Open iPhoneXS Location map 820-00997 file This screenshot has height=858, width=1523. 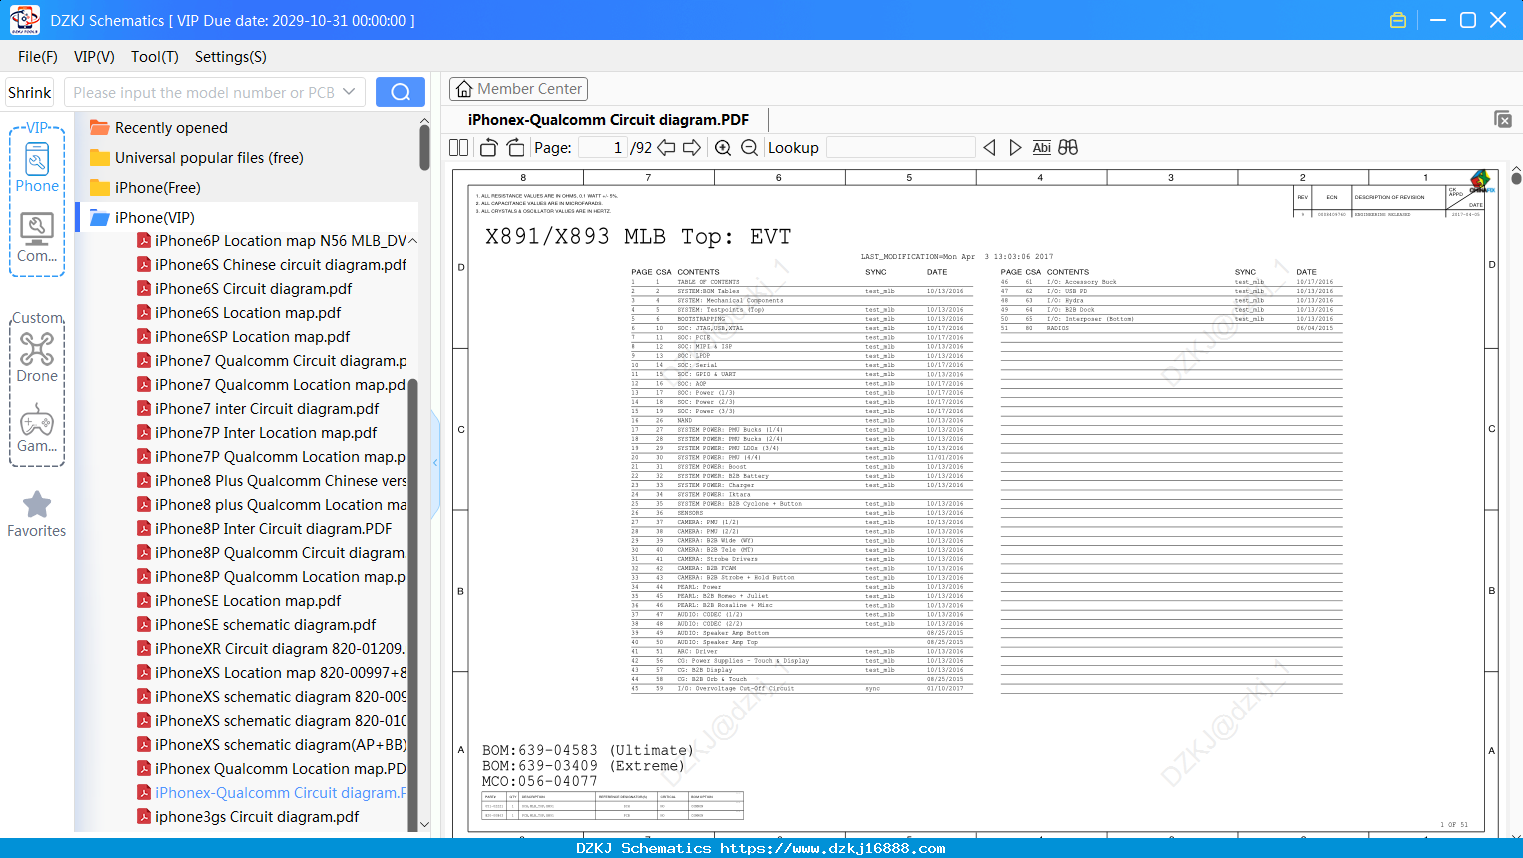(x=272, y=673)
